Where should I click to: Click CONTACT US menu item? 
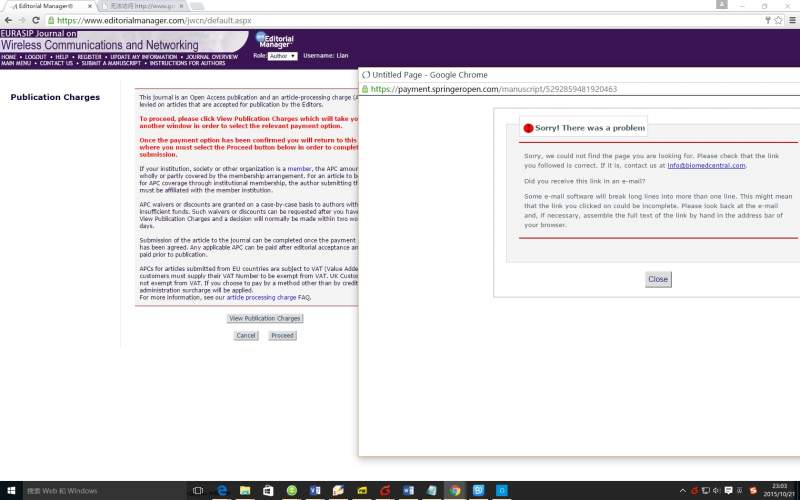coord(56,63)
